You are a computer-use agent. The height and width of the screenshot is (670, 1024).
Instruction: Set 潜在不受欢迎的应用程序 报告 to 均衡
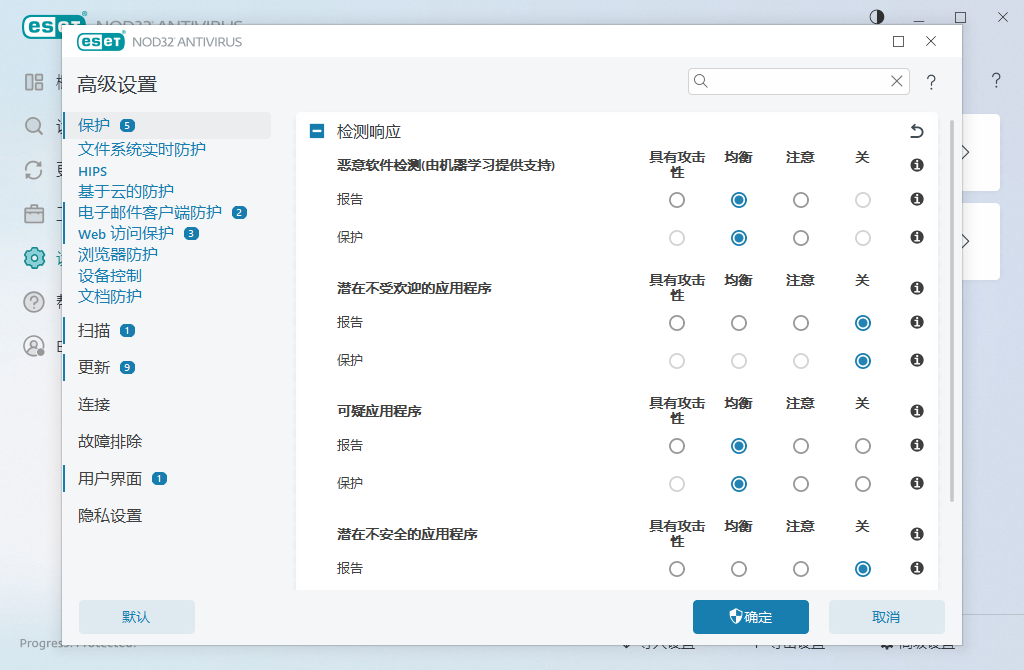[x=739, y=323]
